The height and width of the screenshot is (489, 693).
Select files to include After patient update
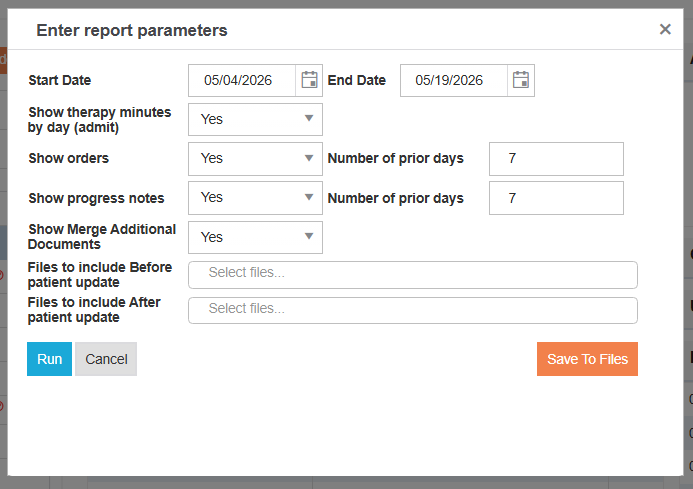(413, 310)
